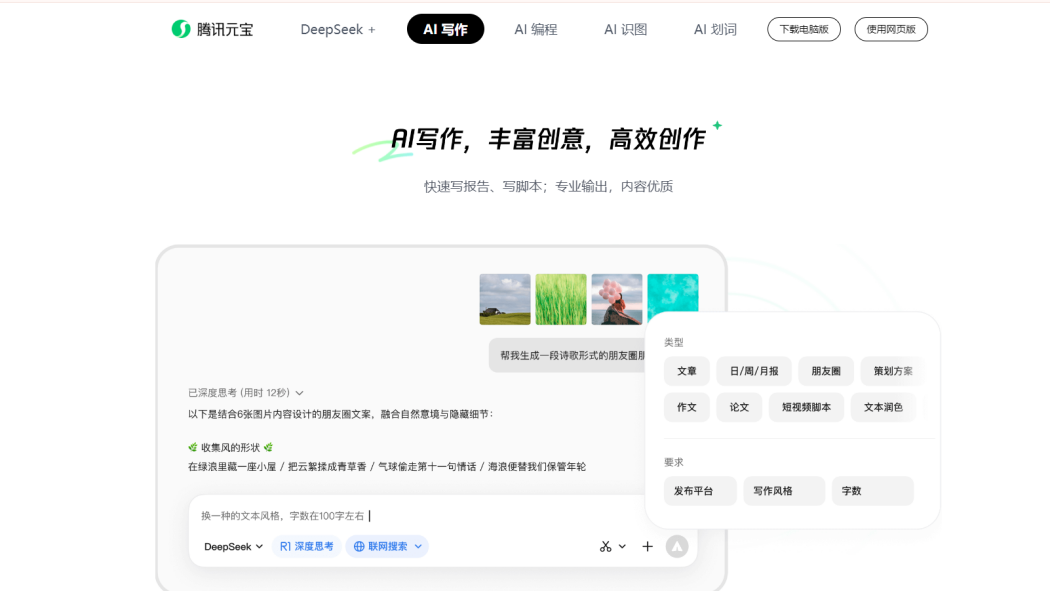Viewport: 1050px width, 591px height.
Task: Click the R1 icon in 深度思考
Action: coord(285,546)
